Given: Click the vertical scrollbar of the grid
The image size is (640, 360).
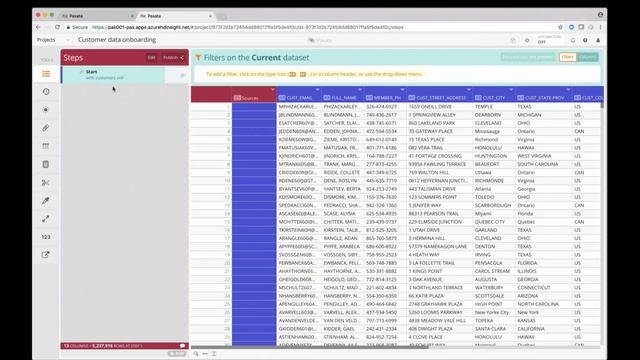Looking at the screenshot, I should [x=602, y=105].
